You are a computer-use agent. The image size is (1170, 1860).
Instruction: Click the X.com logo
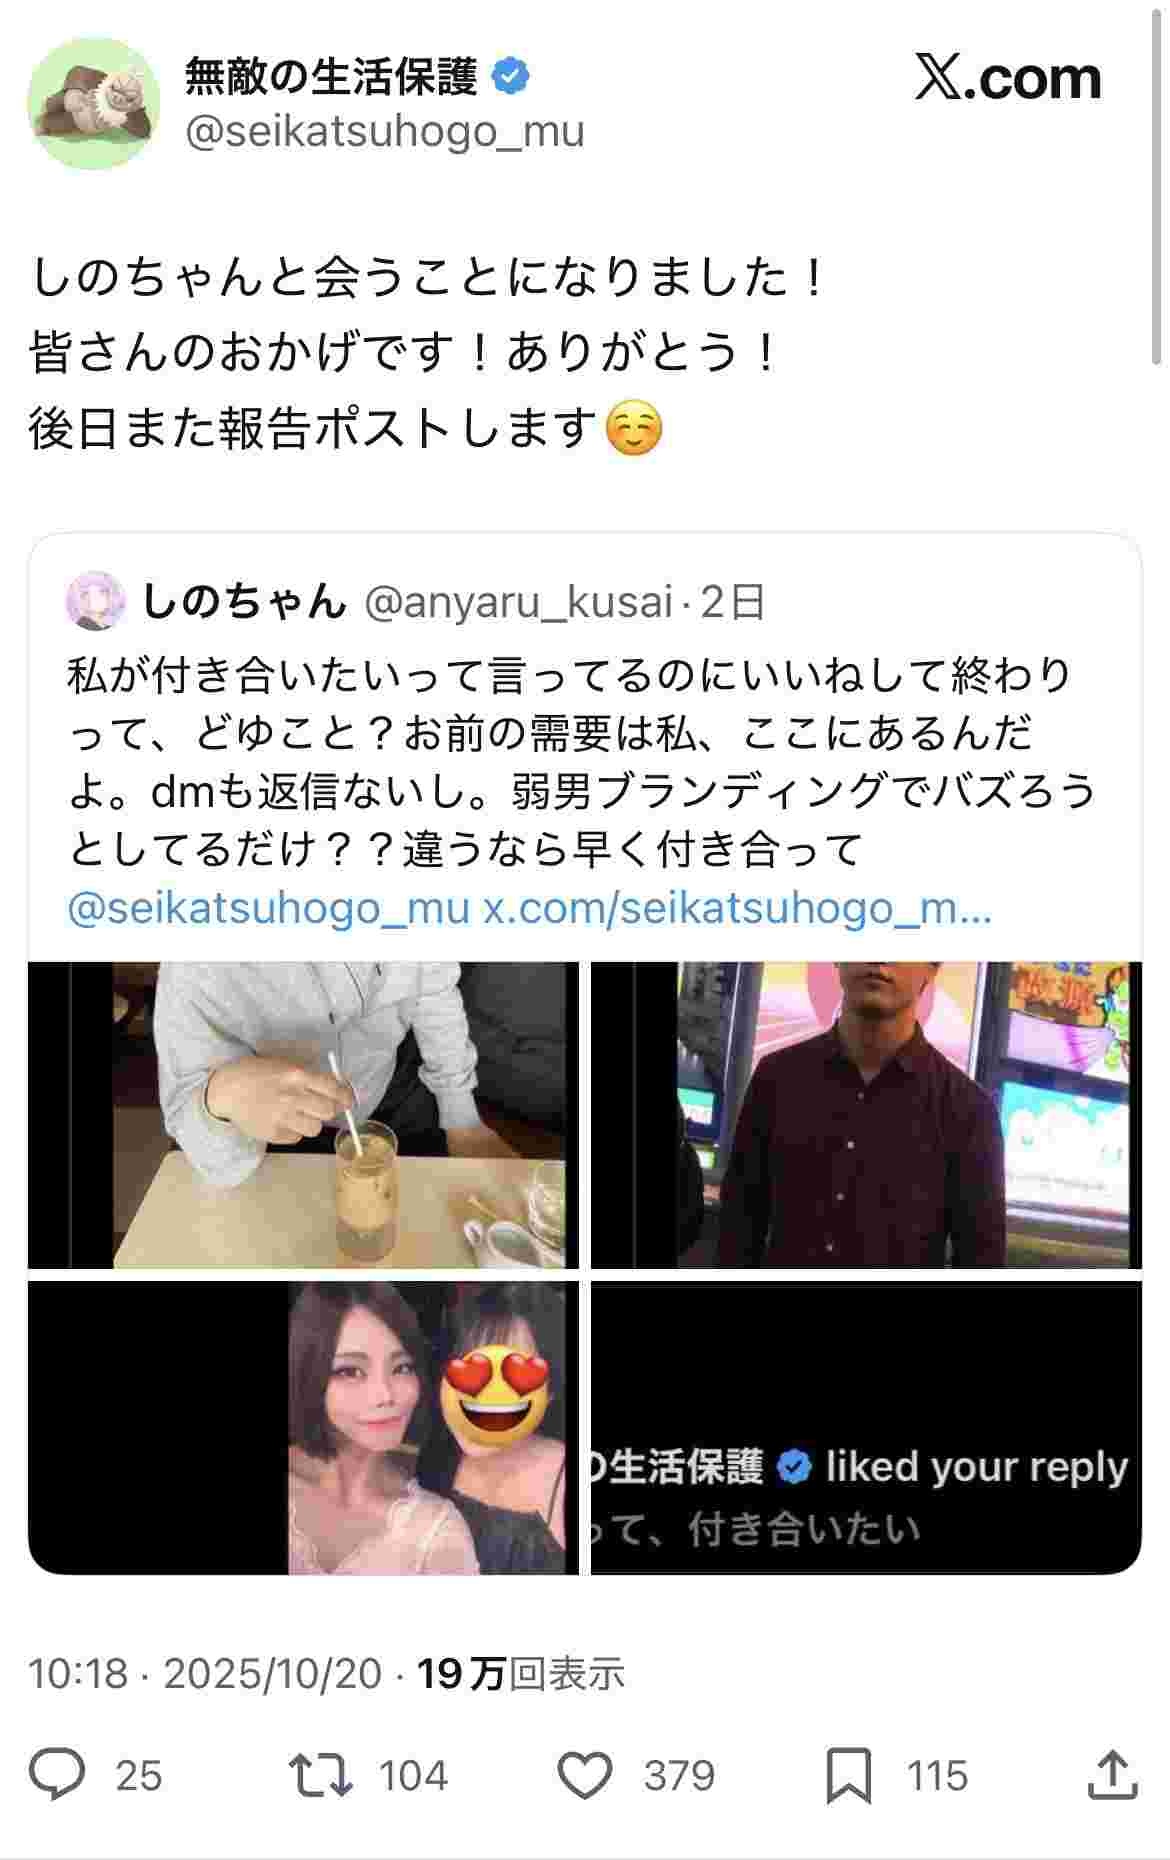point(1008,78)
